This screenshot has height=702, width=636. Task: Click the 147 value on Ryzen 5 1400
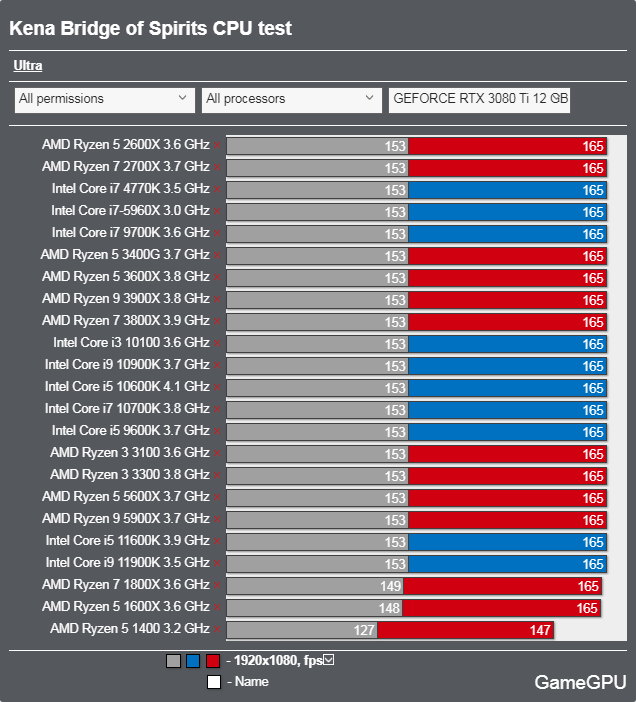[x=540, y=630]
